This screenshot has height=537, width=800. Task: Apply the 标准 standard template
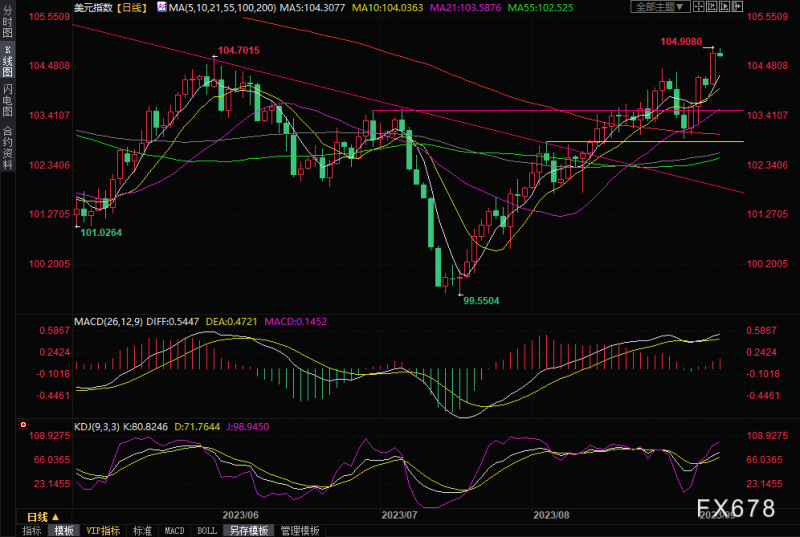[x=142, y=531]
